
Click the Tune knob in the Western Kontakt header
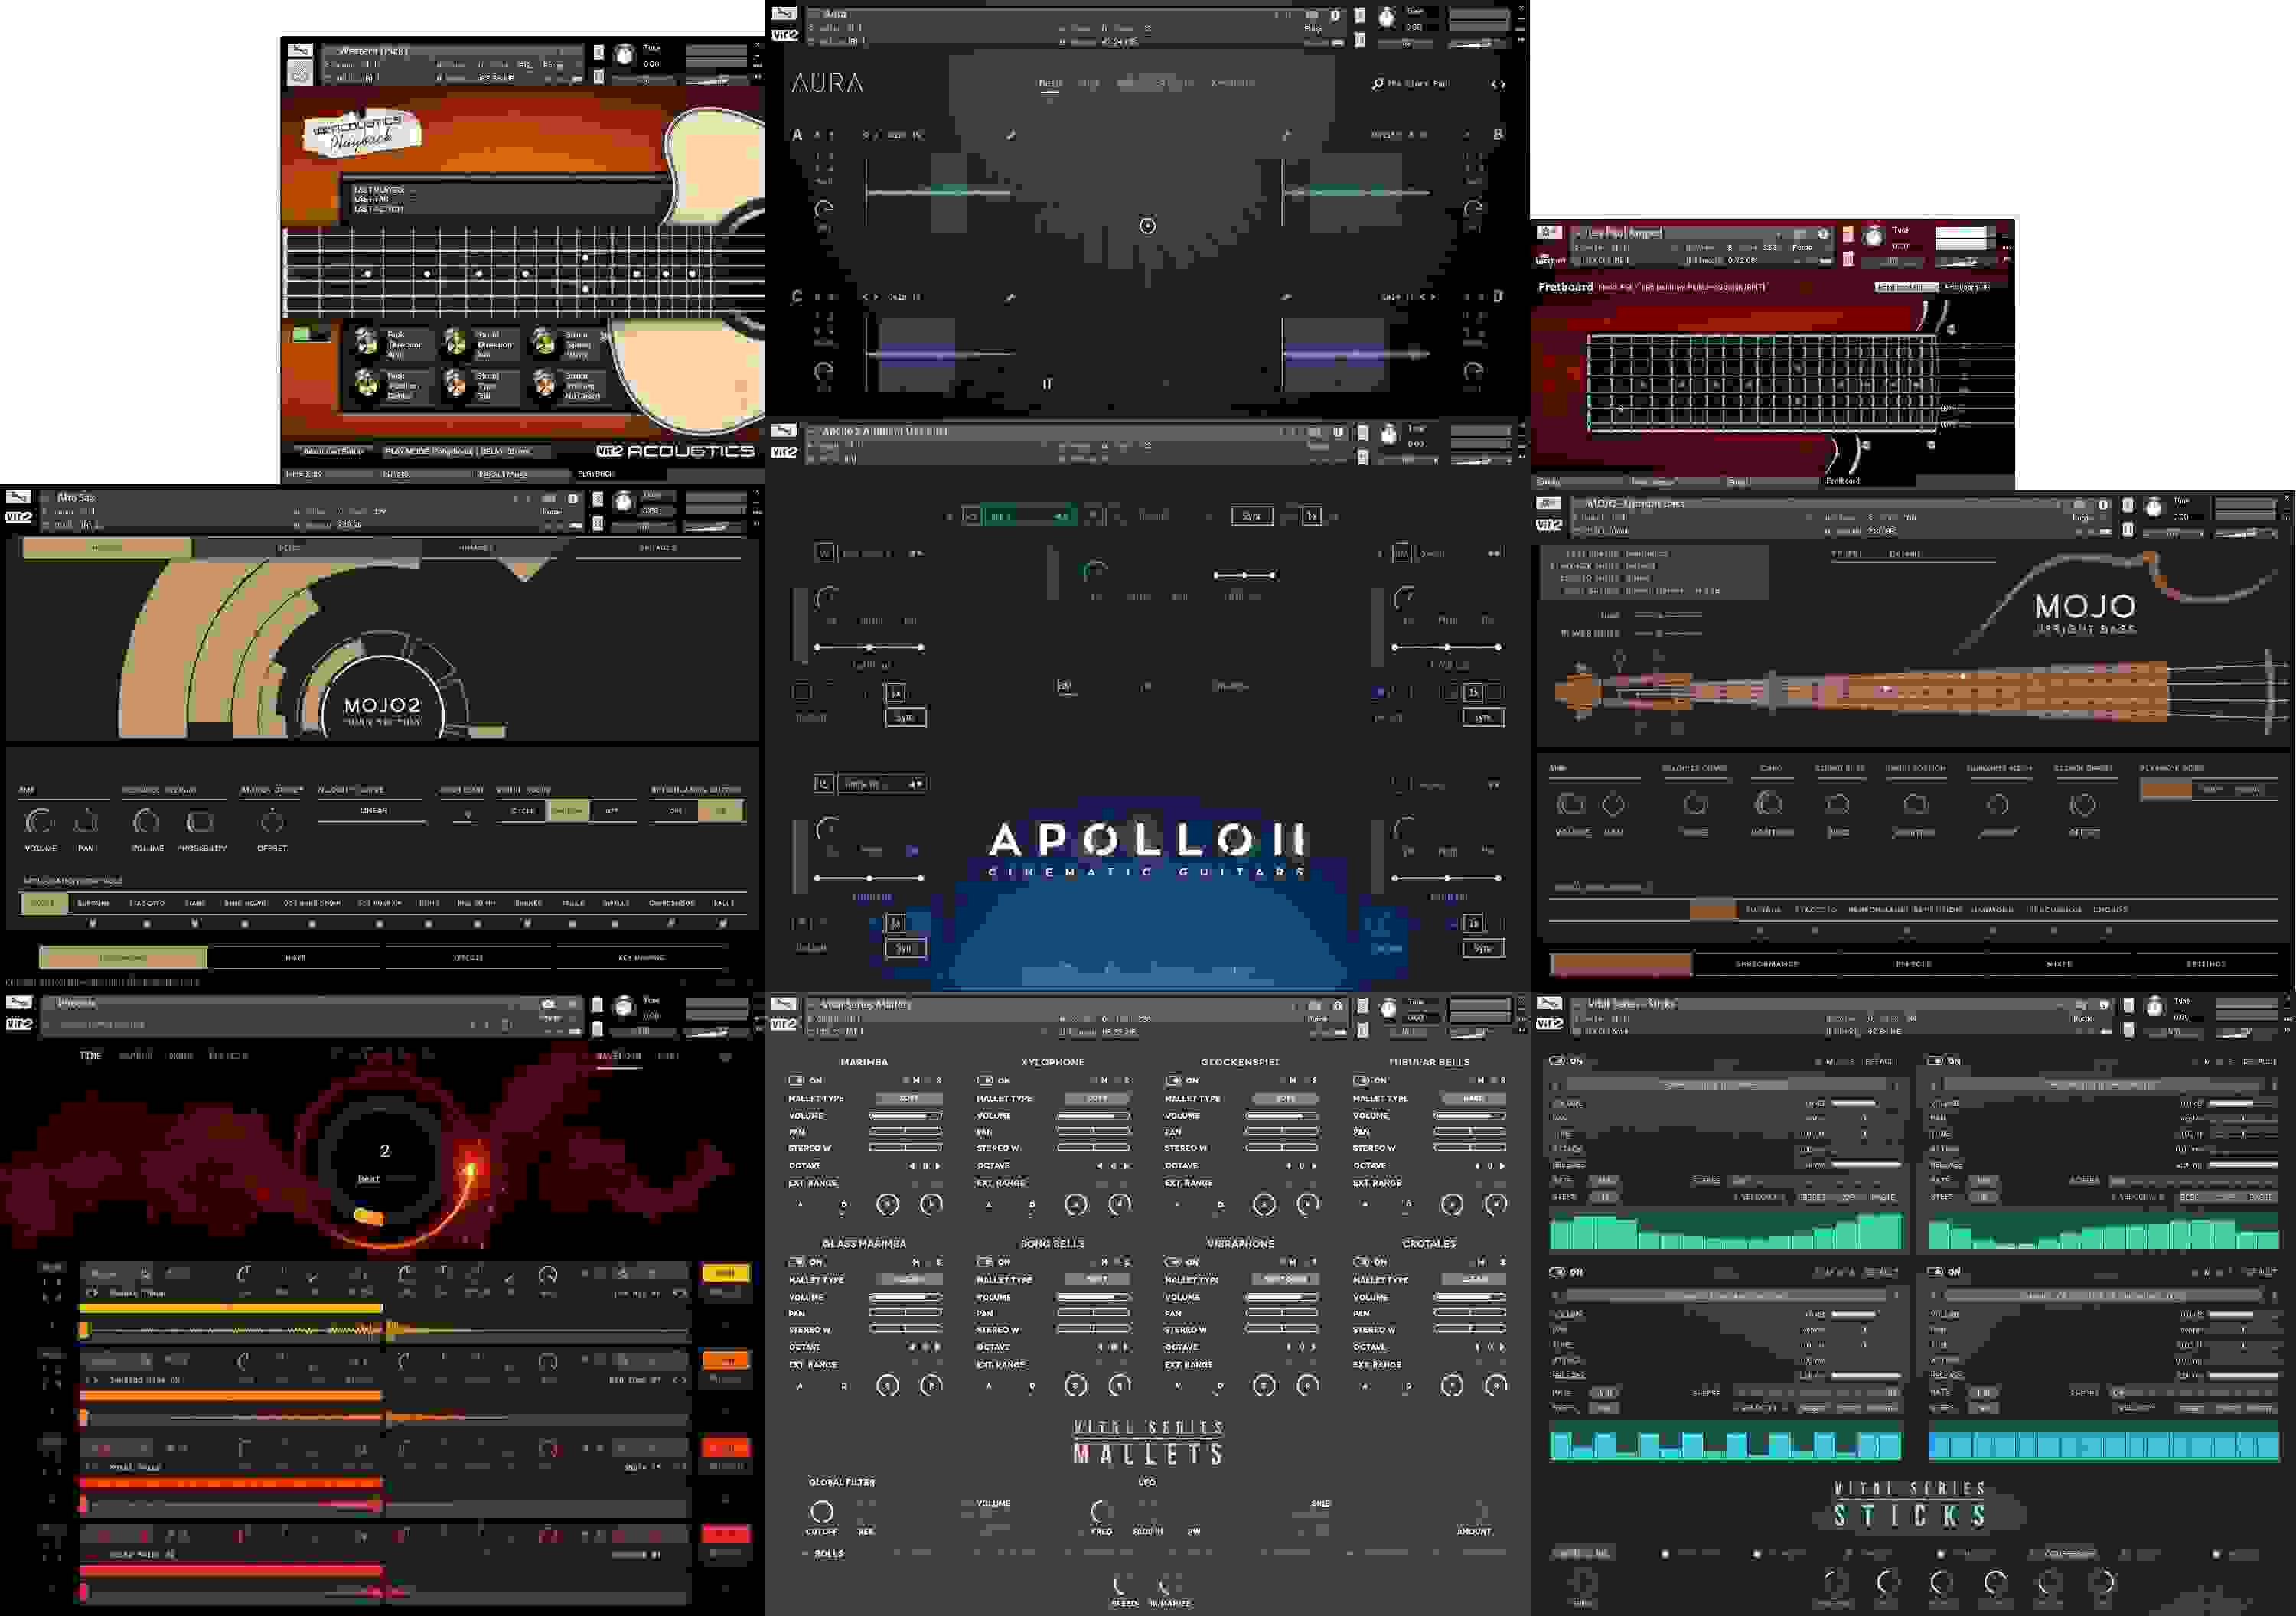(x=624, y=55)
